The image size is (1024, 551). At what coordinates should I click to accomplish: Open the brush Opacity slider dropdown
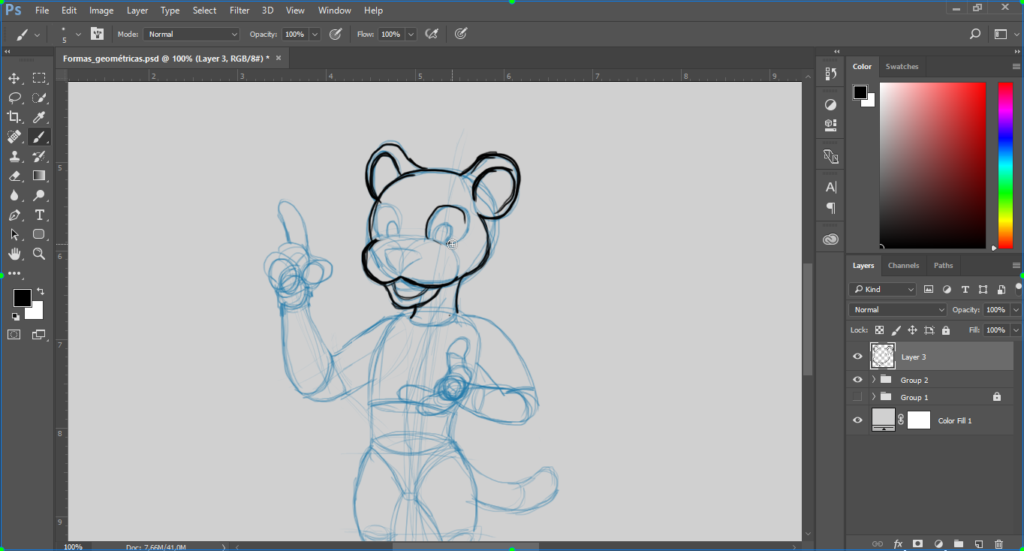315,34
